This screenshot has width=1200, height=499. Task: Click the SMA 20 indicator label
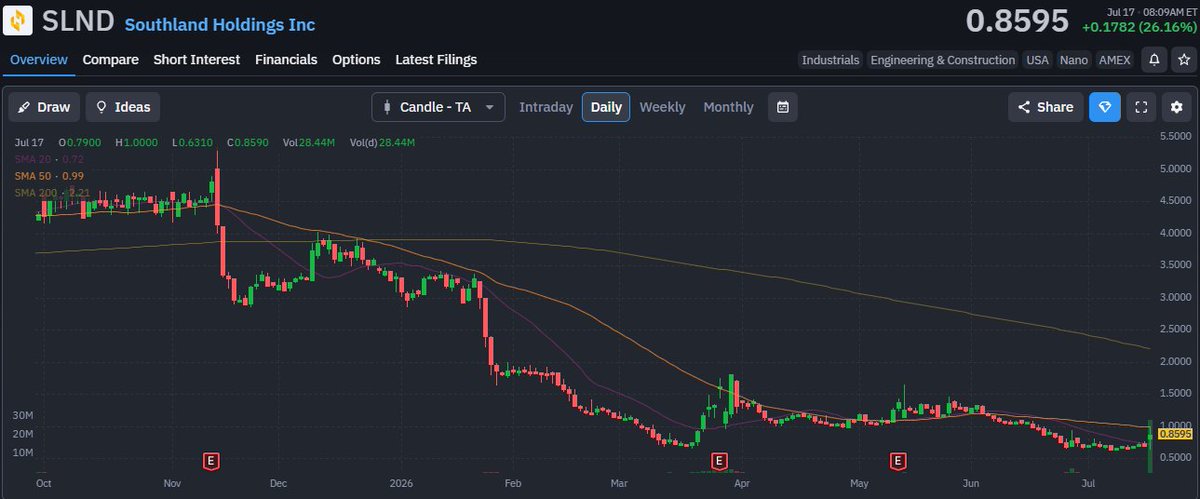(x=48, y=159)
